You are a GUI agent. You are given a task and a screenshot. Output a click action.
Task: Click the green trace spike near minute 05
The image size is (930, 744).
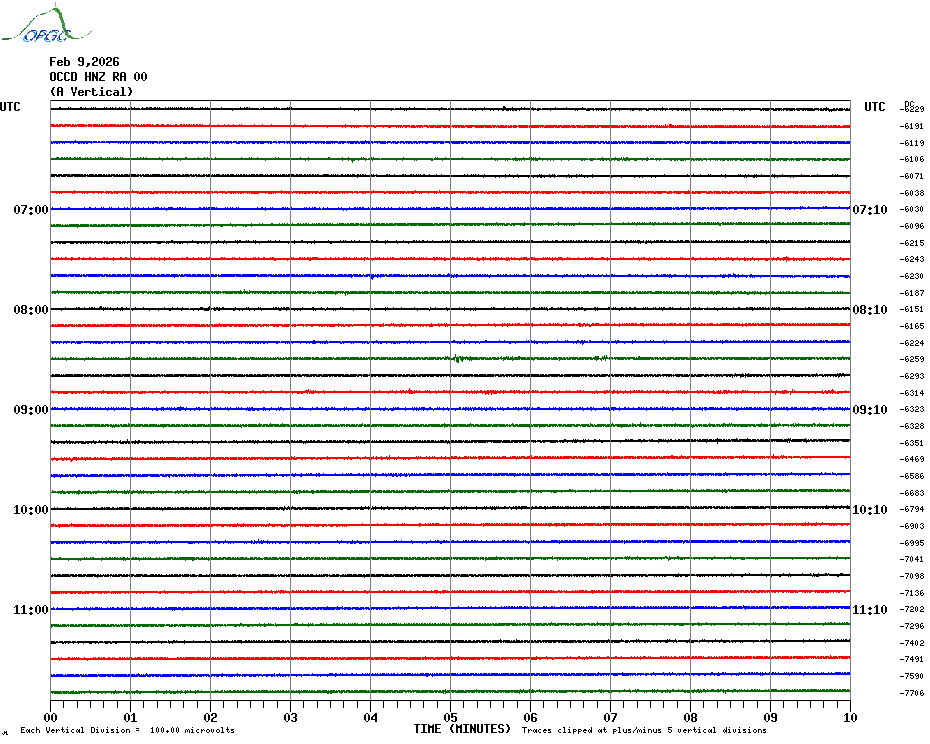click(457, 358)
